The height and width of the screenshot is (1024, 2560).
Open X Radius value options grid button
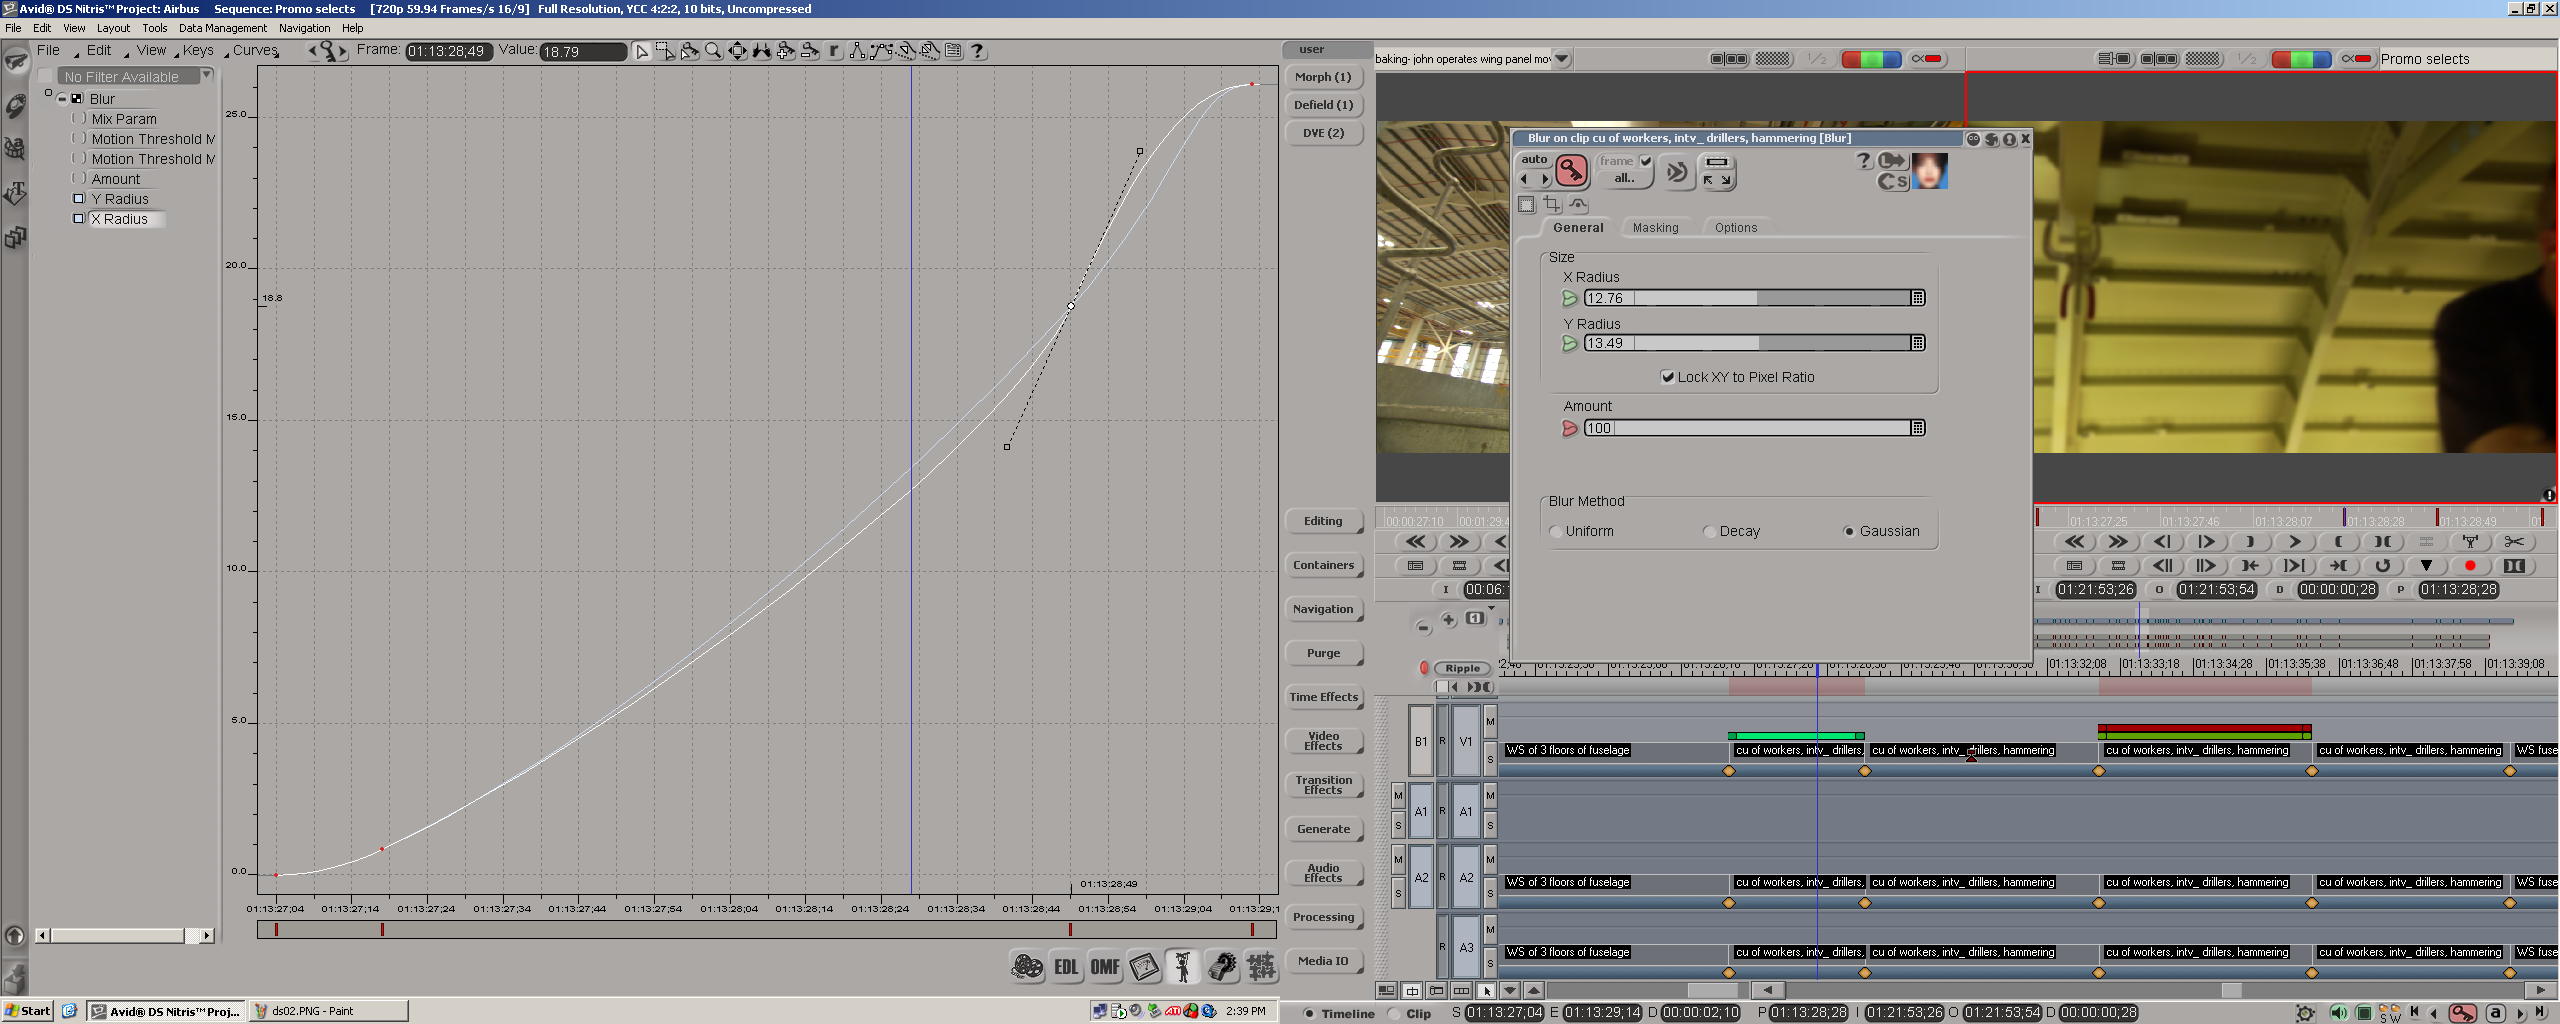[1918, 298]
